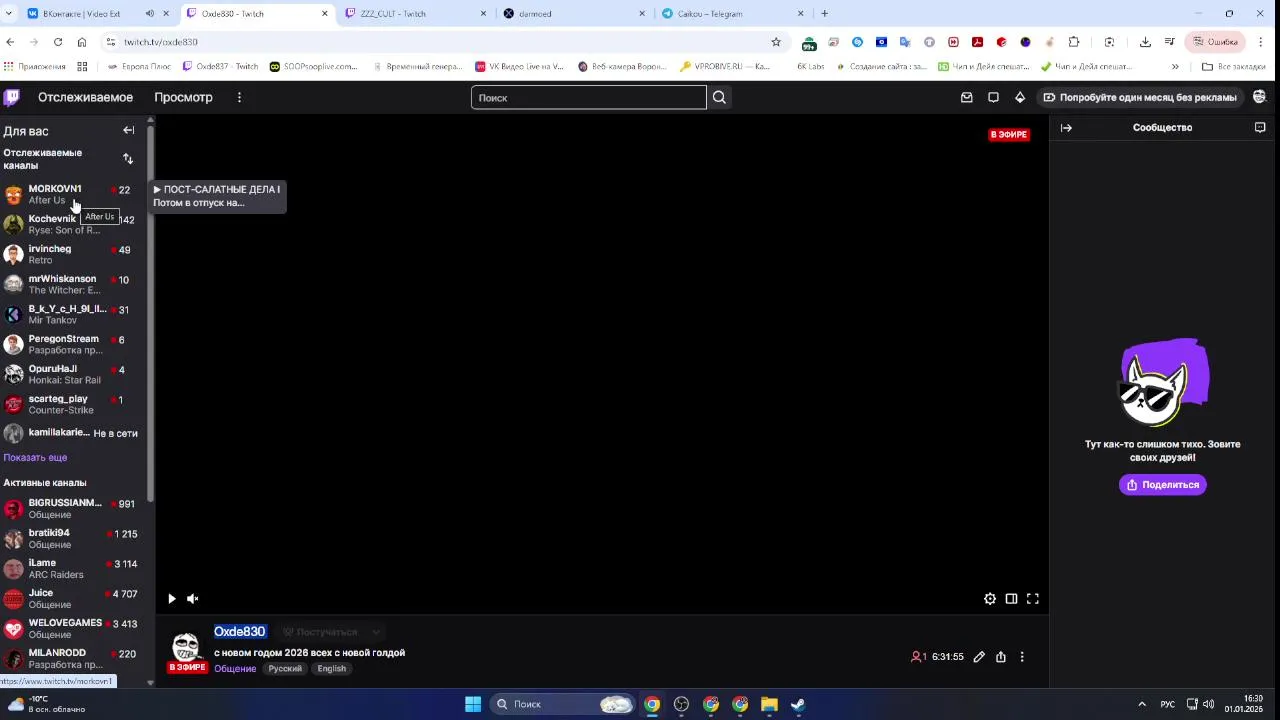Open player settings gear

click(990, 599)
